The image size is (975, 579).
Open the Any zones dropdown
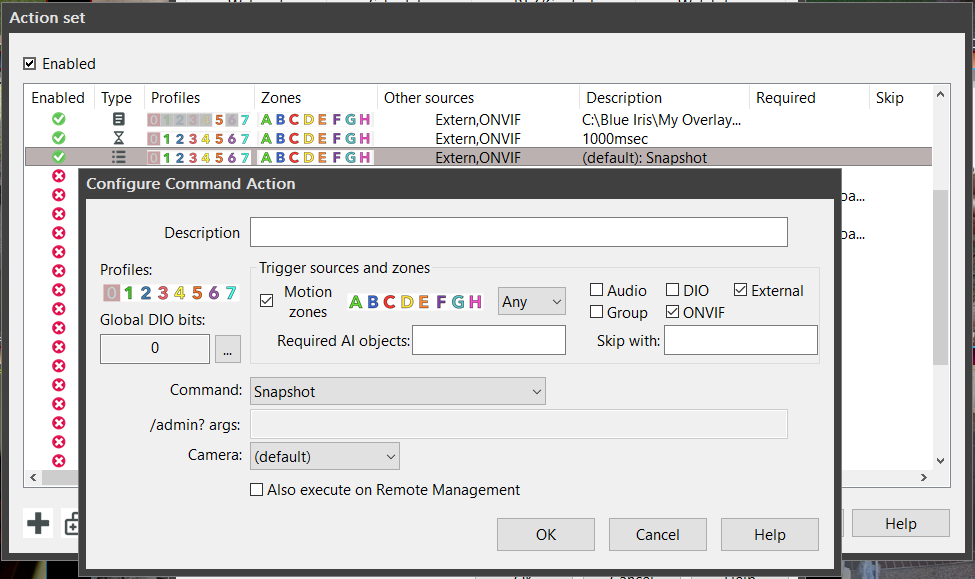point(531,302)
